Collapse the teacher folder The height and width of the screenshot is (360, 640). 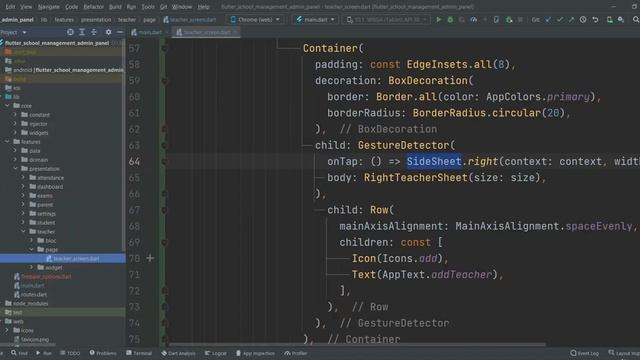[x=23, y=231]
